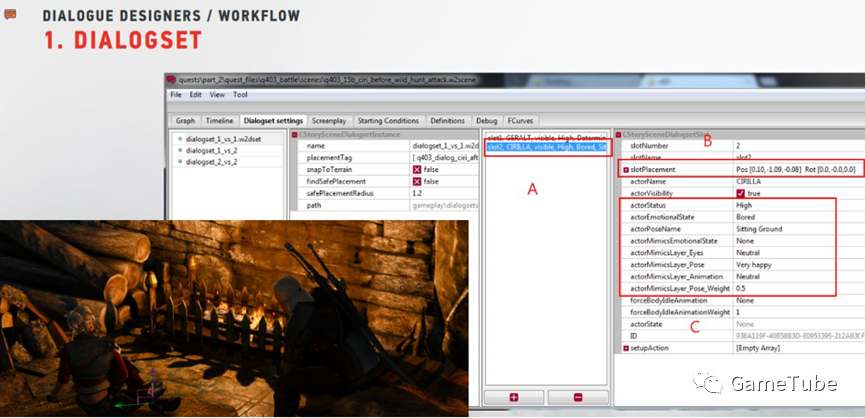Select slot2 CIRILLA in the slot list

coord(546,147)
